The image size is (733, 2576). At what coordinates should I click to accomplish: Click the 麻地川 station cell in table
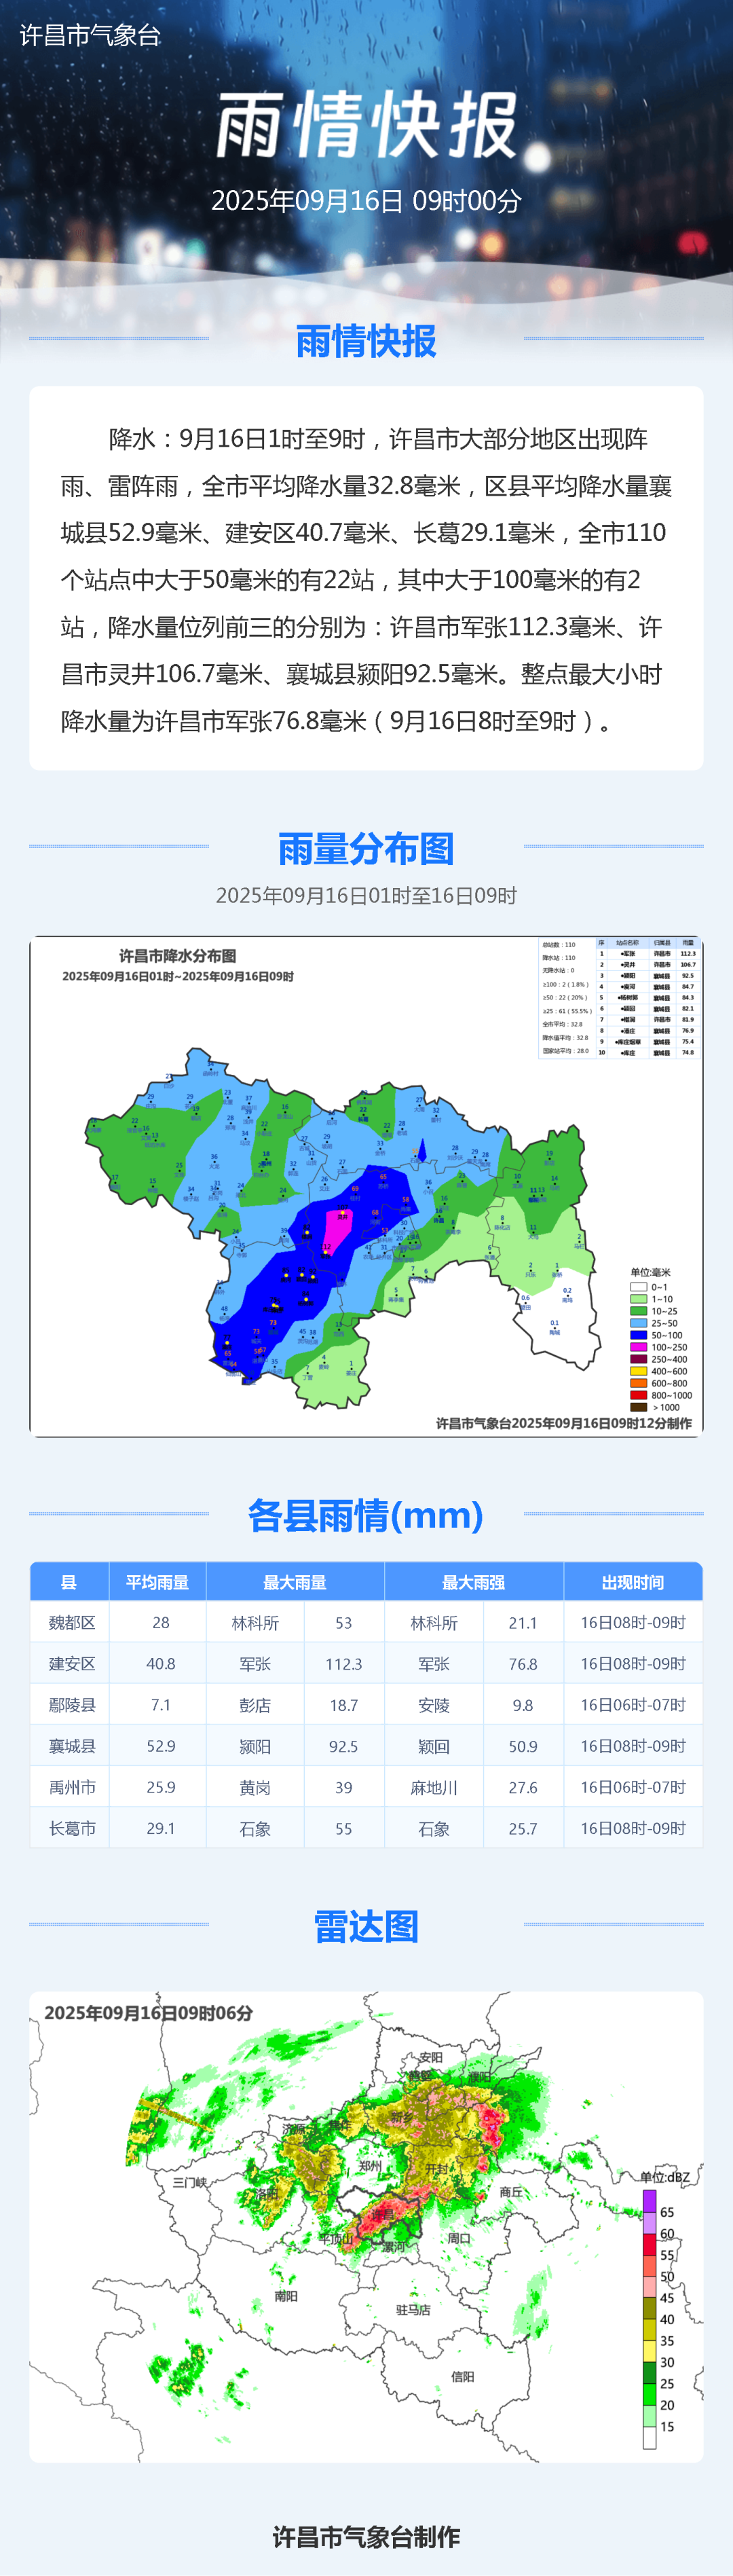(434, 1787)
